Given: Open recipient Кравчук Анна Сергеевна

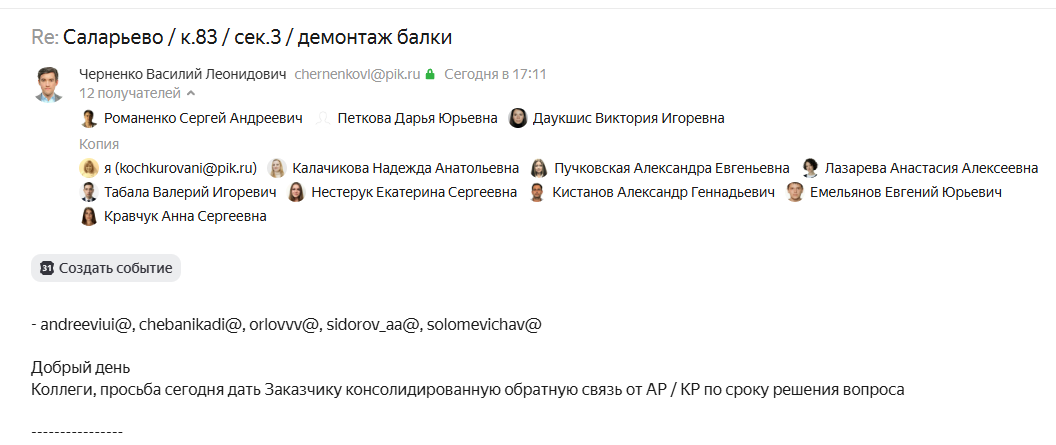Looking at the screenshot, I should pyautogui.click(x=173, y=217).
